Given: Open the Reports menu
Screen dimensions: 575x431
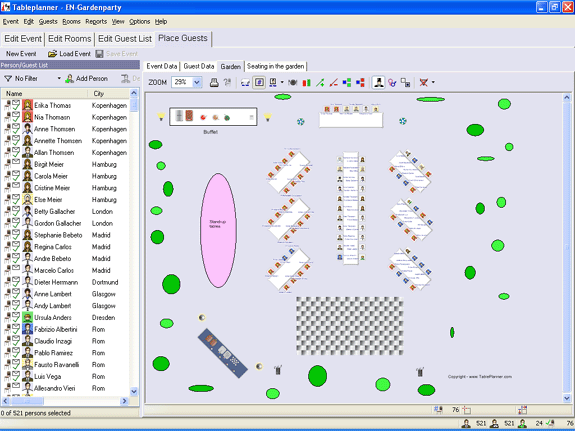Looking at the screenshot, I should point(96,22).
